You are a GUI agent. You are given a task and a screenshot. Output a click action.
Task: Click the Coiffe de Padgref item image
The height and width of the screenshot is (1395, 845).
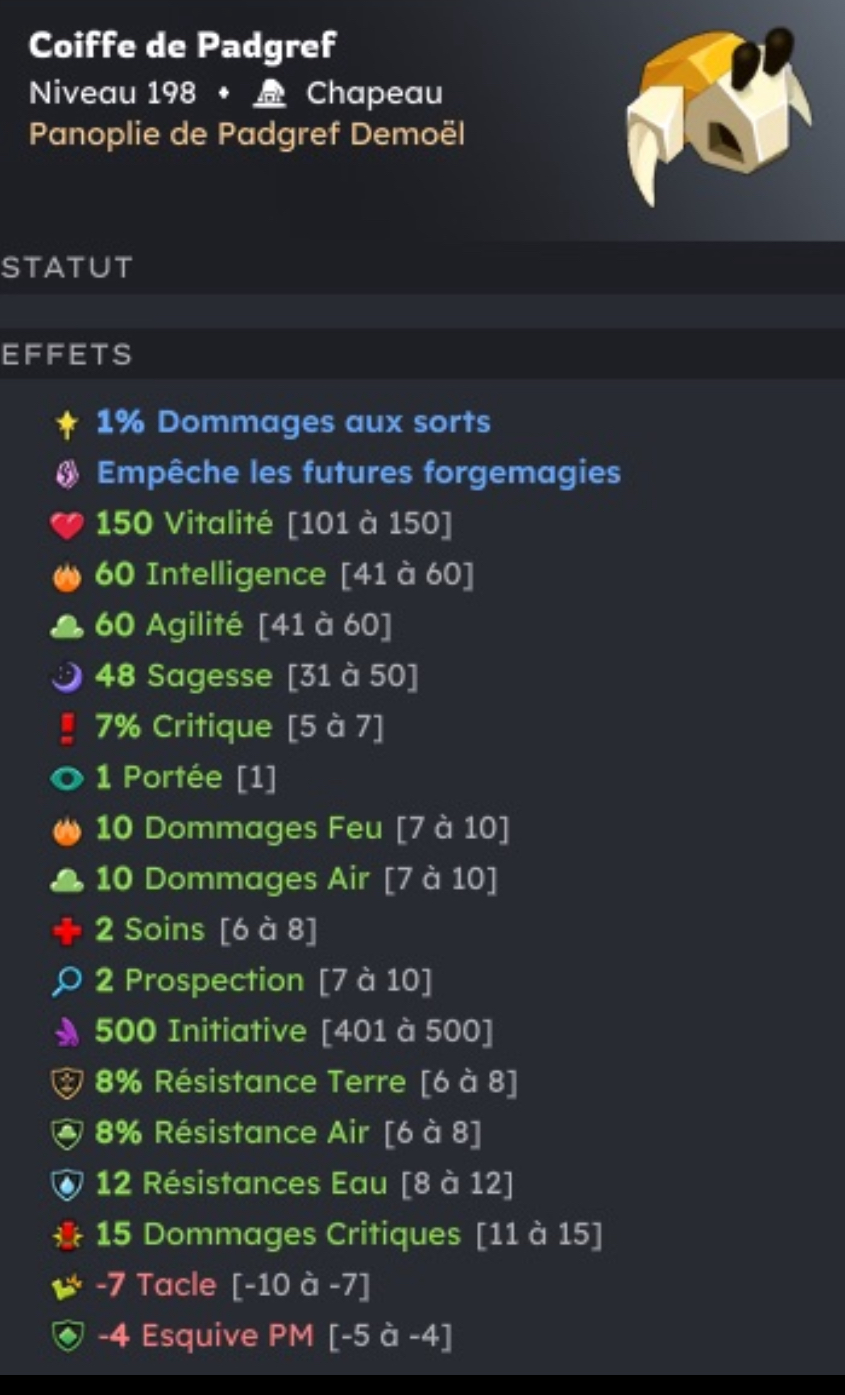716,113
